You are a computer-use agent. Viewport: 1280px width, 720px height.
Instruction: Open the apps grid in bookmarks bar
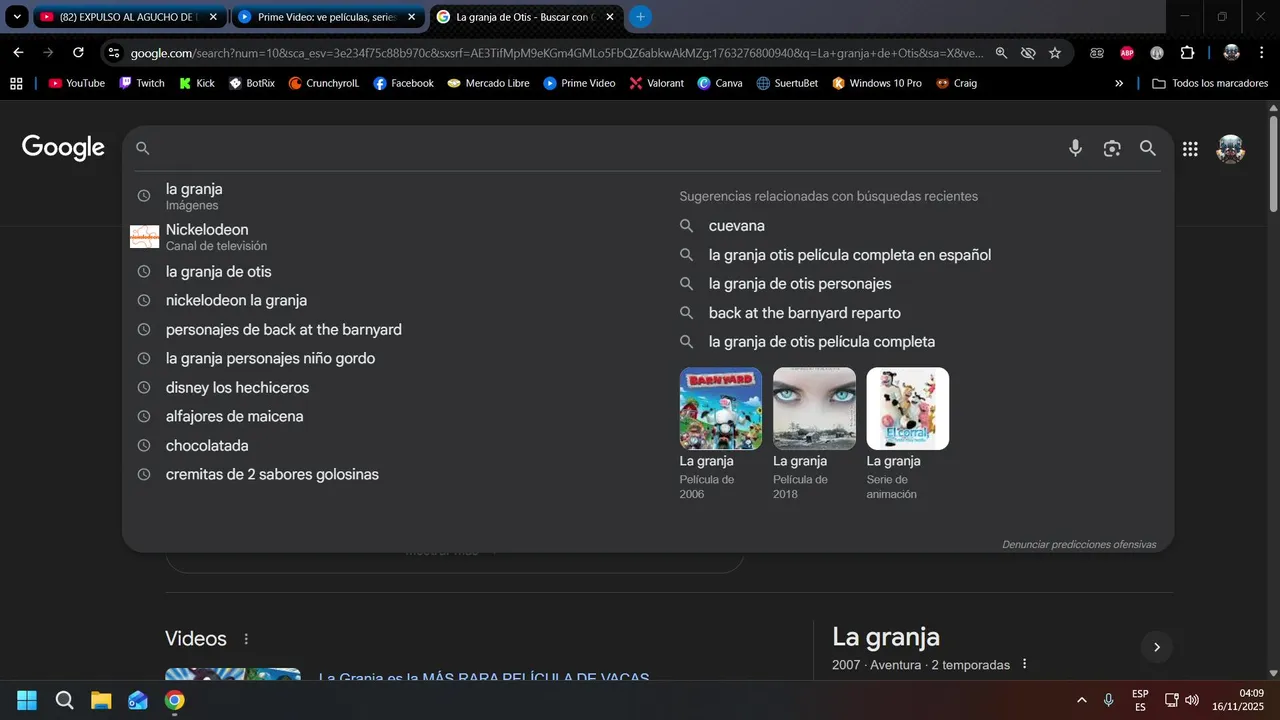pyautogui.click(x=16, y=83)
